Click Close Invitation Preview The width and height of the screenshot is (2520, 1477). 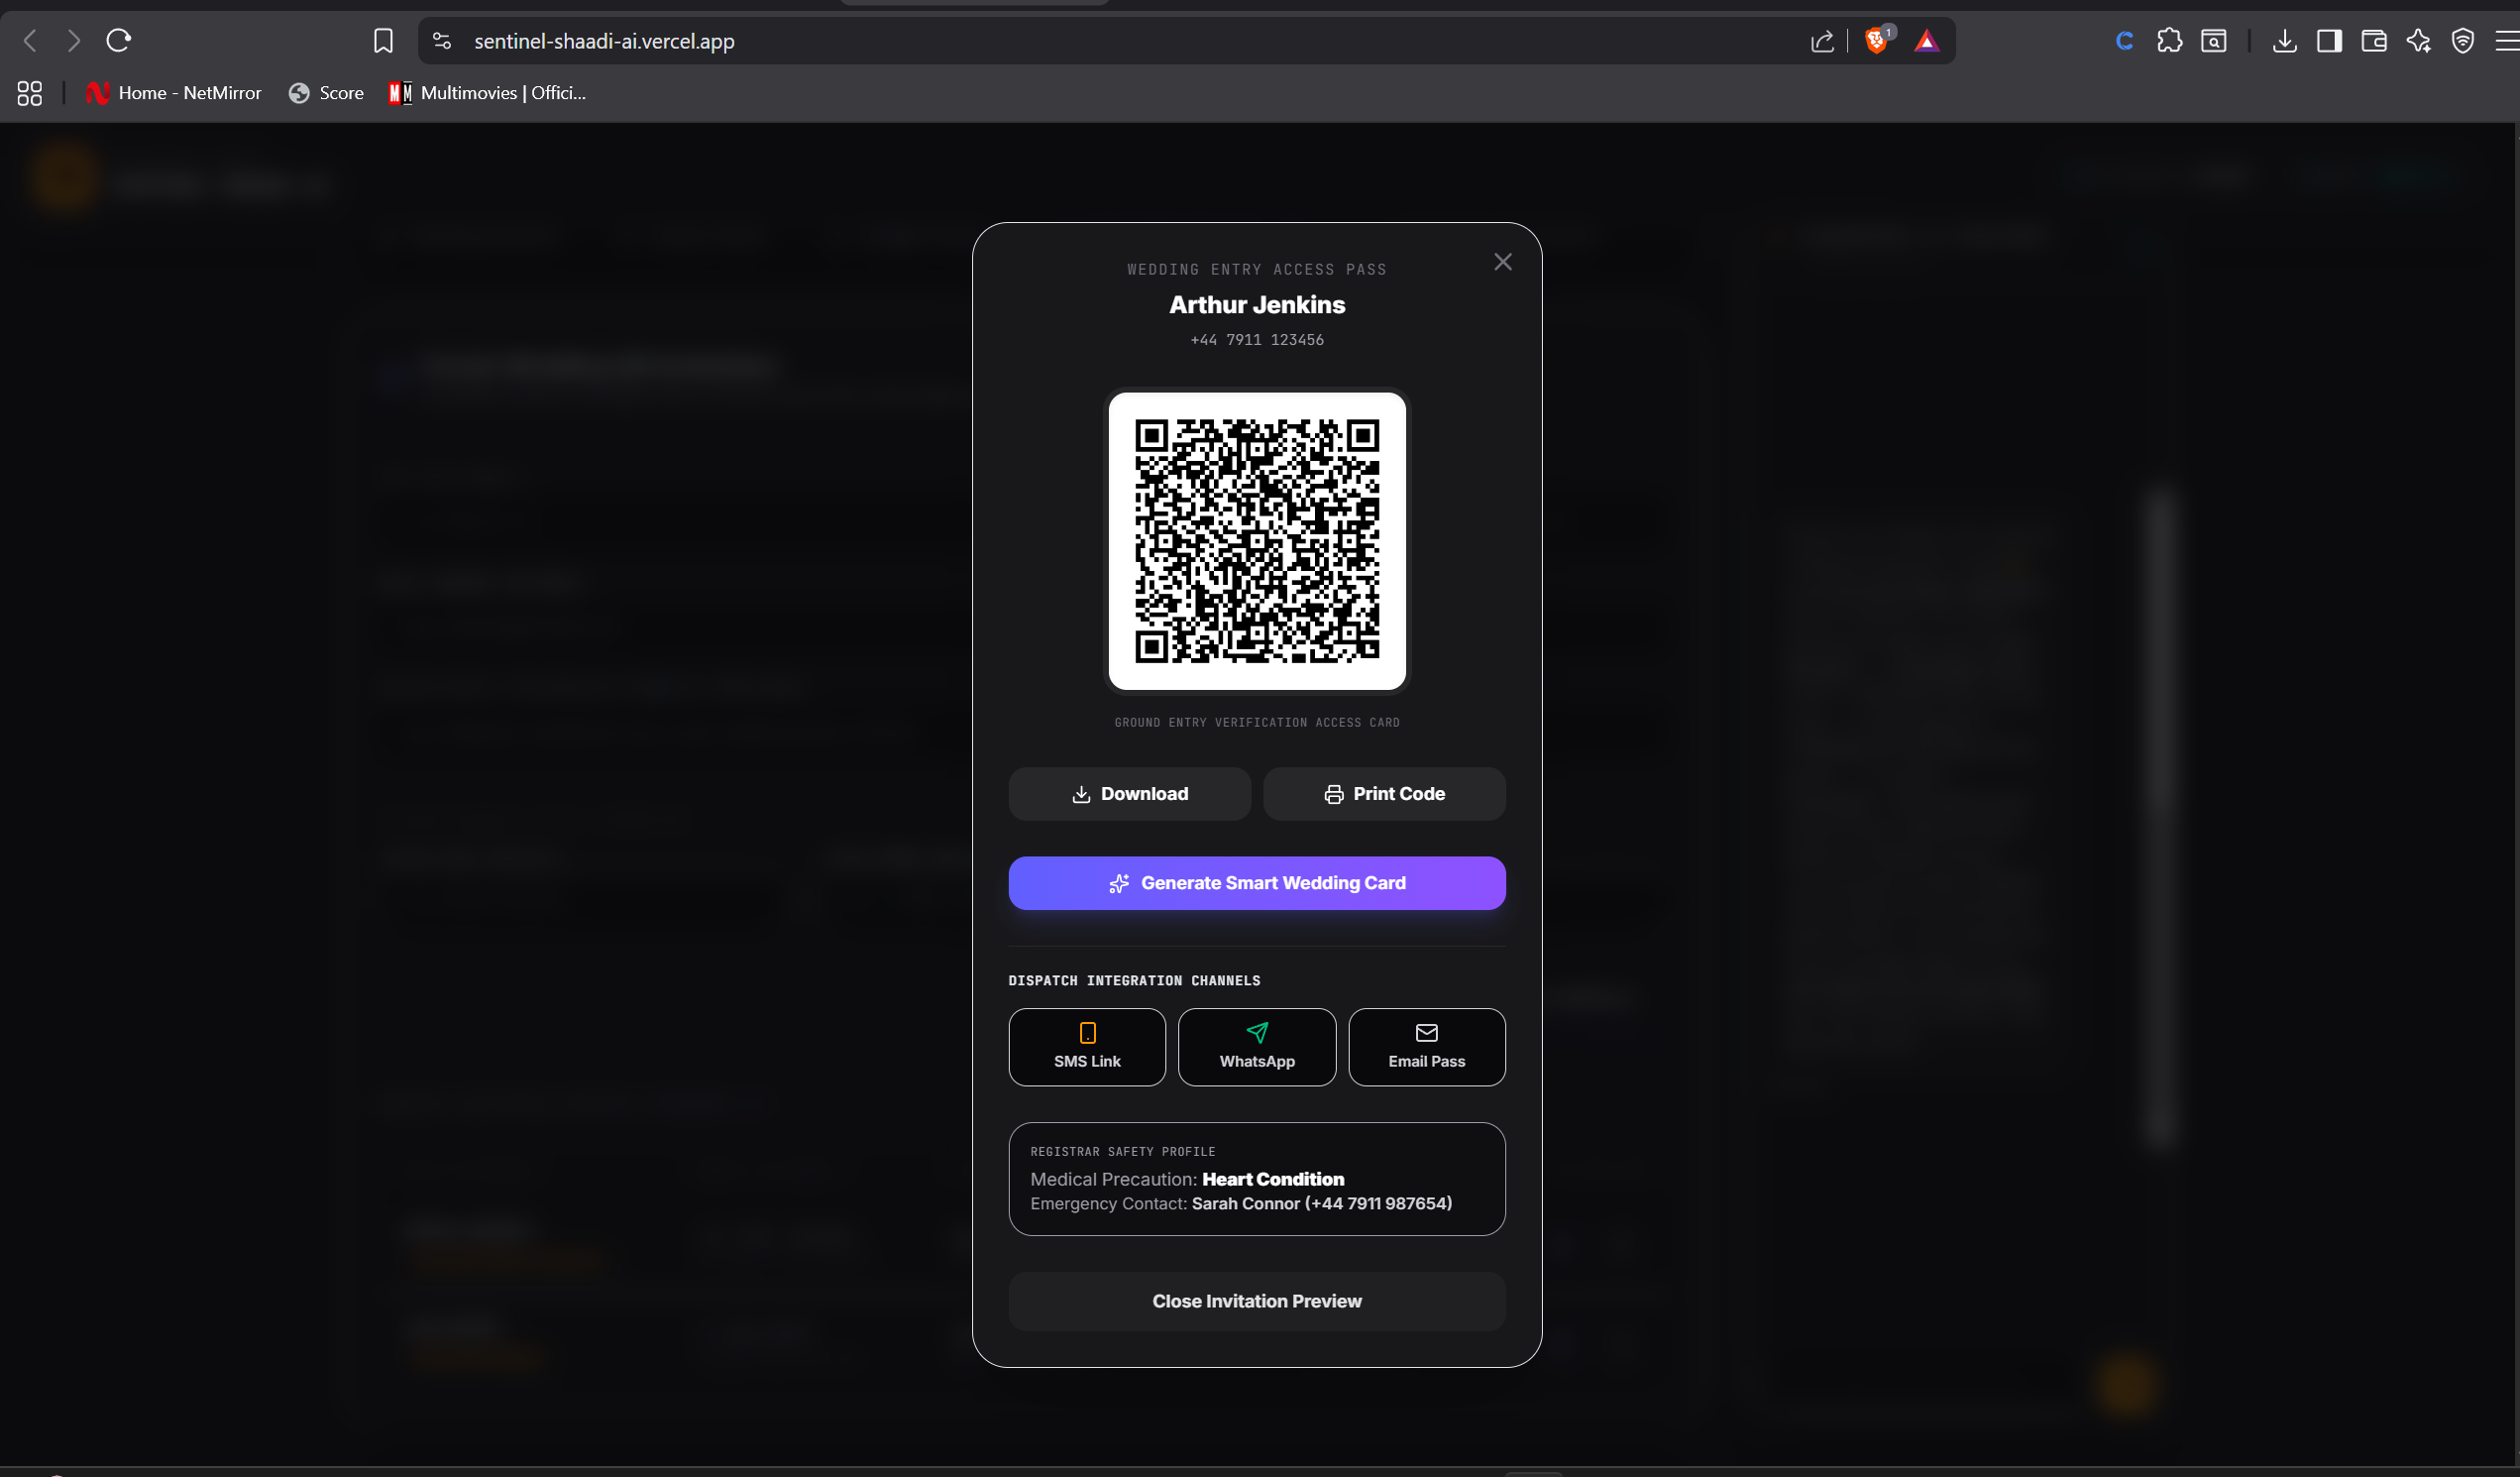tap(1257, 1301)
